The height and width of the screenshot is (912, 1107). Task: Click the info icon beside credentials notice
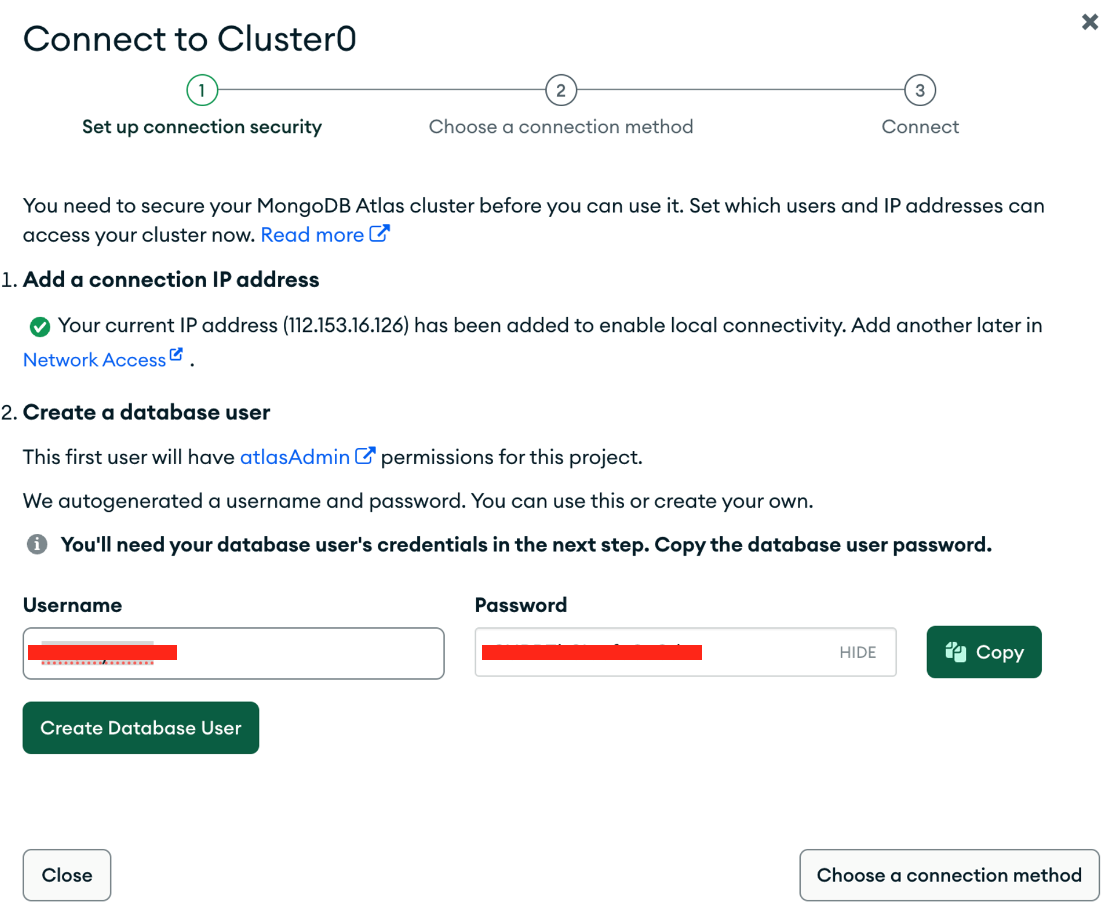click(37, 545)
